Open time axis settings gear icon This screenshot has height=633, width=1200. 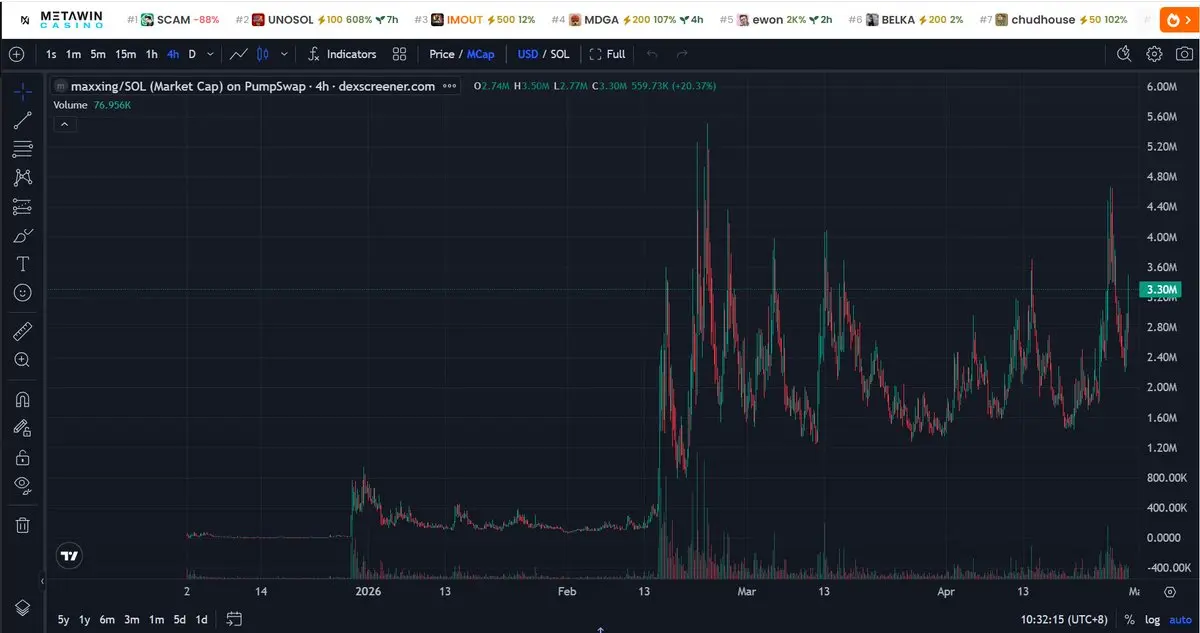coord(1170,592)
